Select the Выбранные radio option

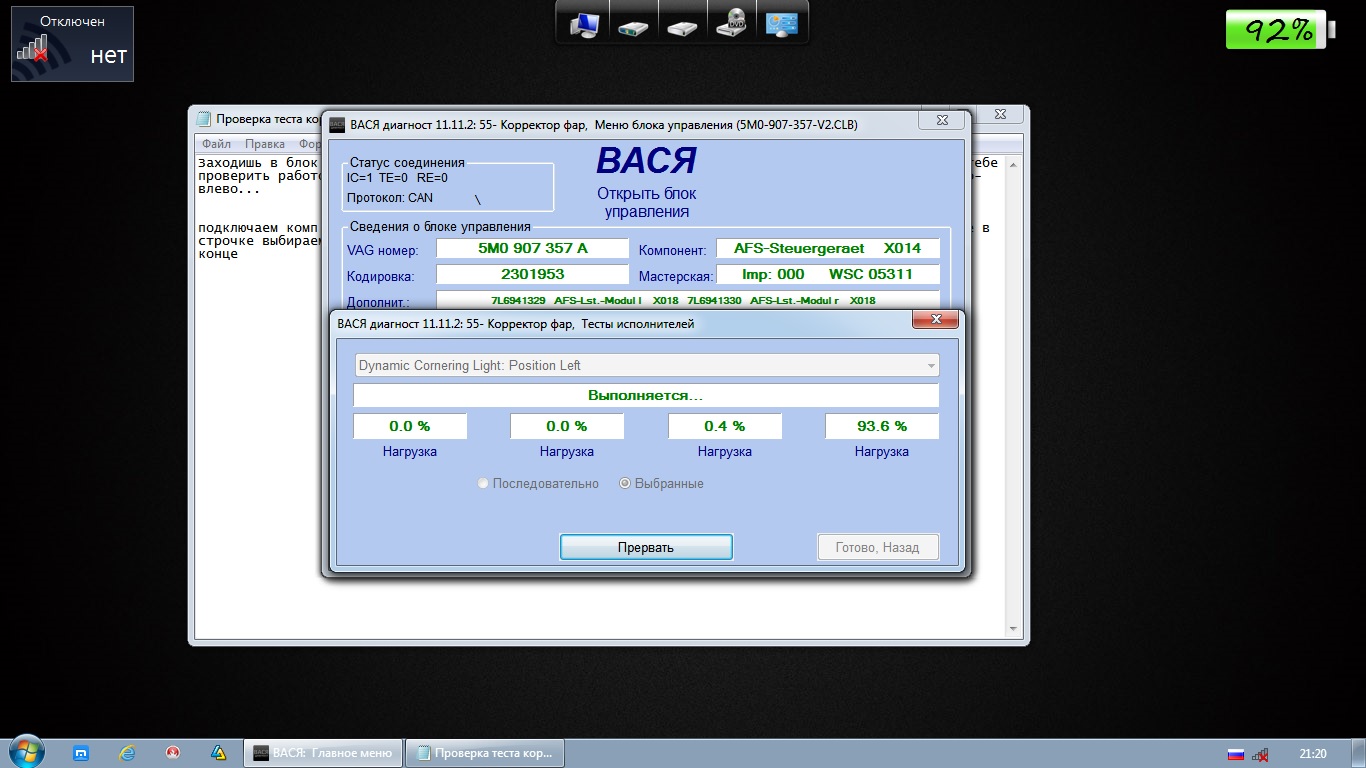(x=626, y=484)
